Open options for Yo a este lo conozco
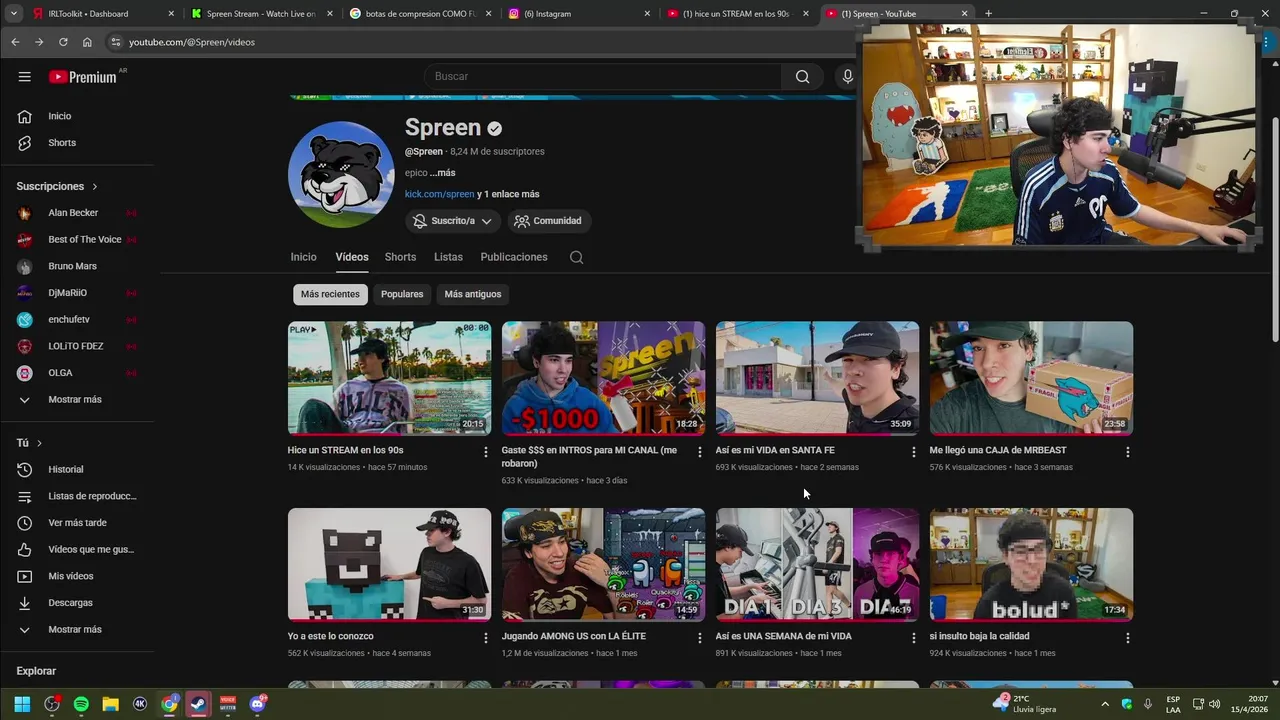The height and width of the screenshot is (720, 1280). coord(486,638)
